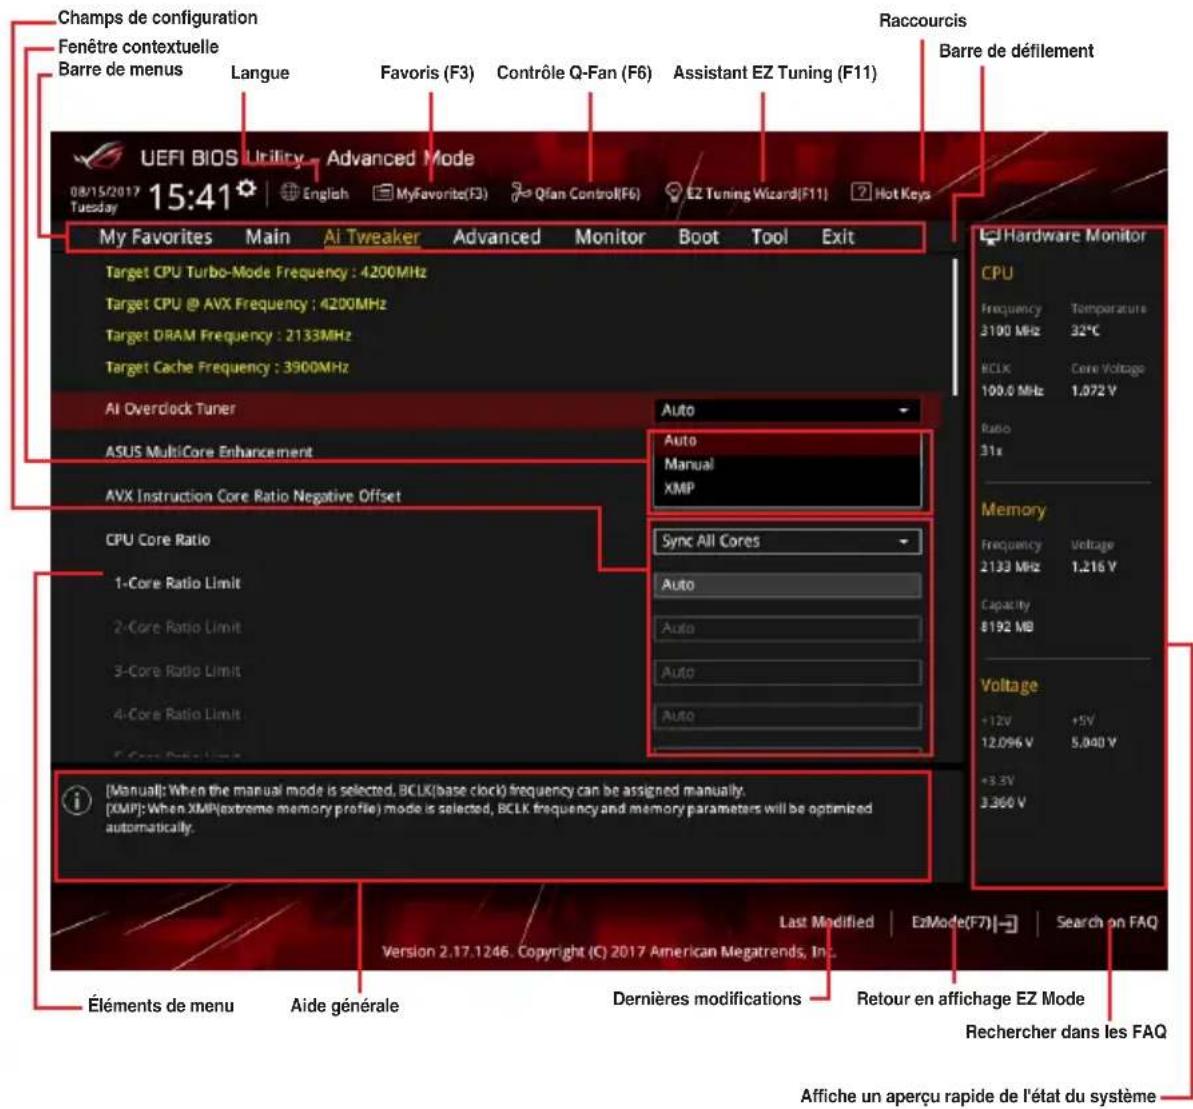Click the info icon in help panel
The height and width of the screenshot is (1109, 1193).
click(x=77, y=801)
